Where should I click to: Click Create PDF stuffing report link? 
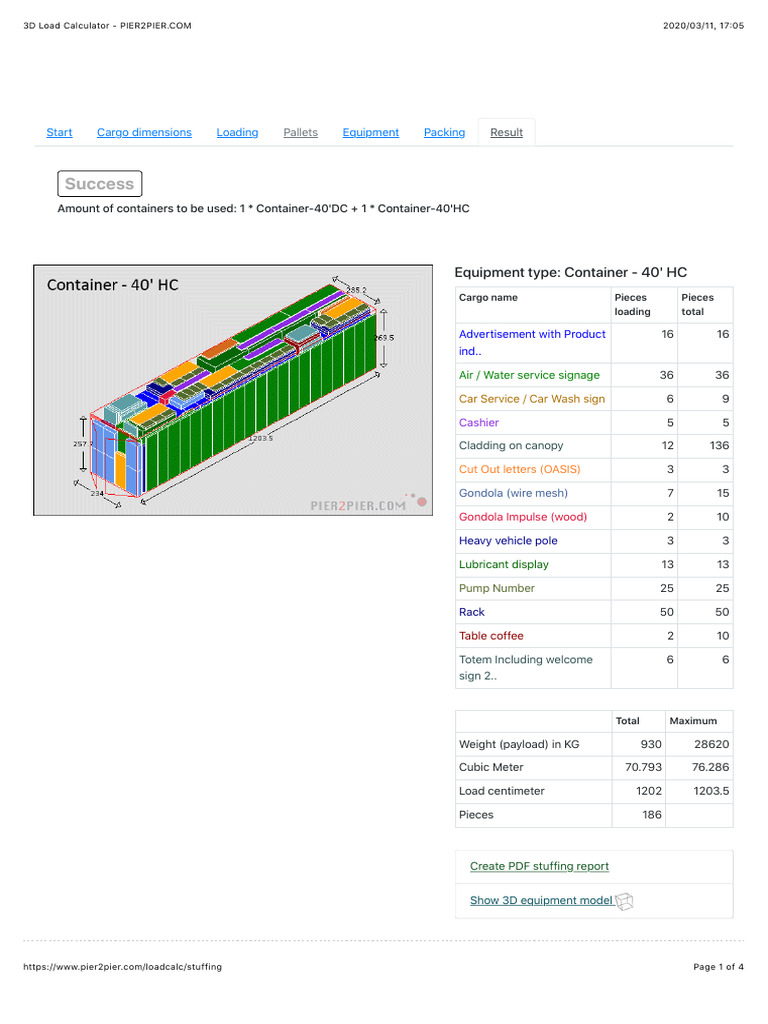(x=539, y=866)
